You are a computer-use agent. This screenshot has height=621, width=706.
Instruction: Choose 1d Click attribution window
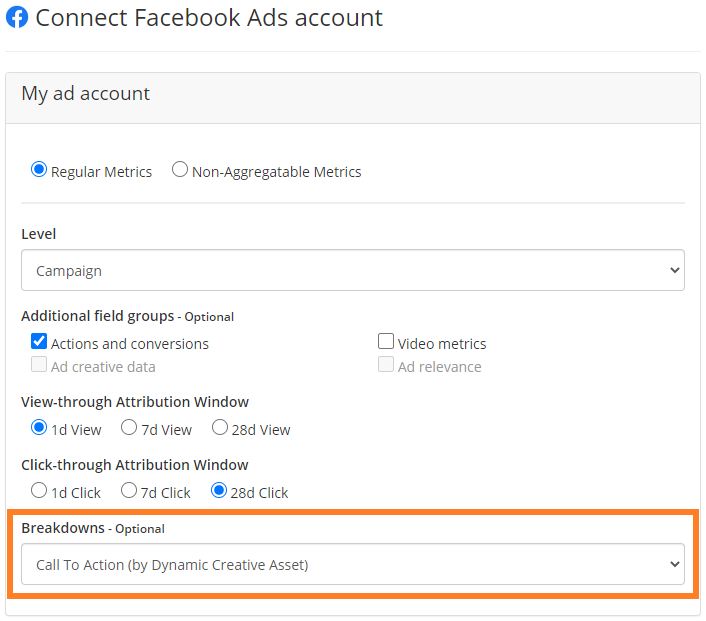[39, 490]
